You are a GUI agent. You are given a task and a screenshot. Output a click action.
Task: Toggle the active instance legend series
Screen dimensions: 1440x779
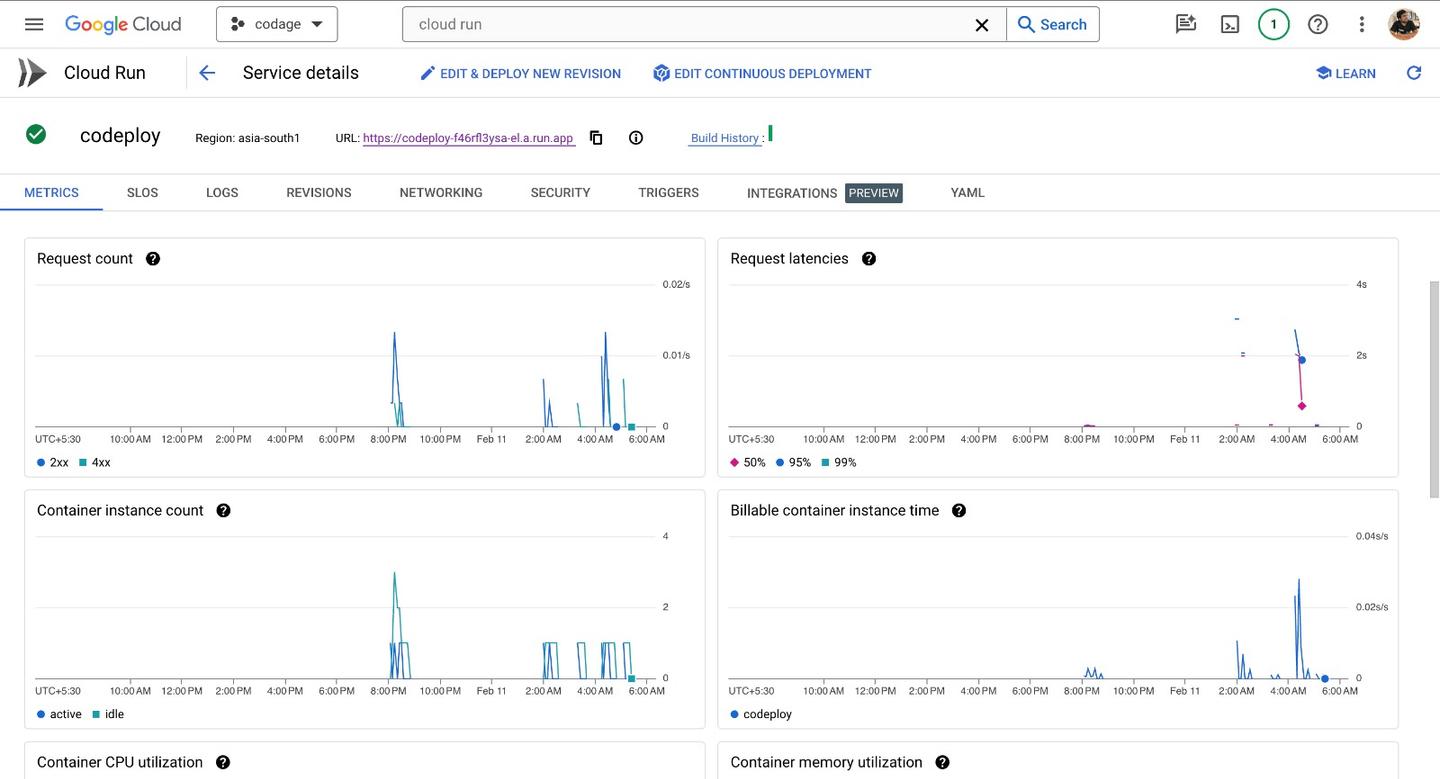coord(60,714)
